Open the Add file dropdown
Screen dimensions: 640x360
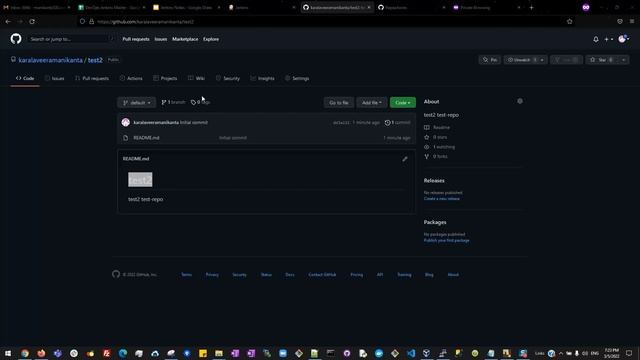[371, 102]
